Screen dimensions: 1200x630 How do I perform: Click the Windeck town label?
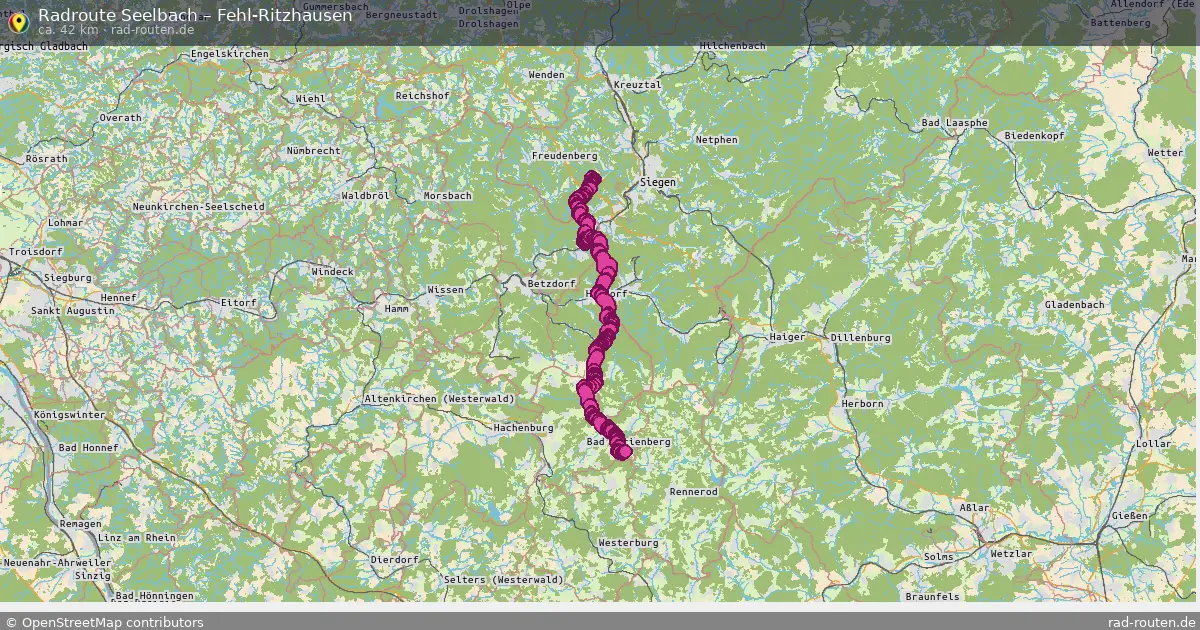coord(332,272)
